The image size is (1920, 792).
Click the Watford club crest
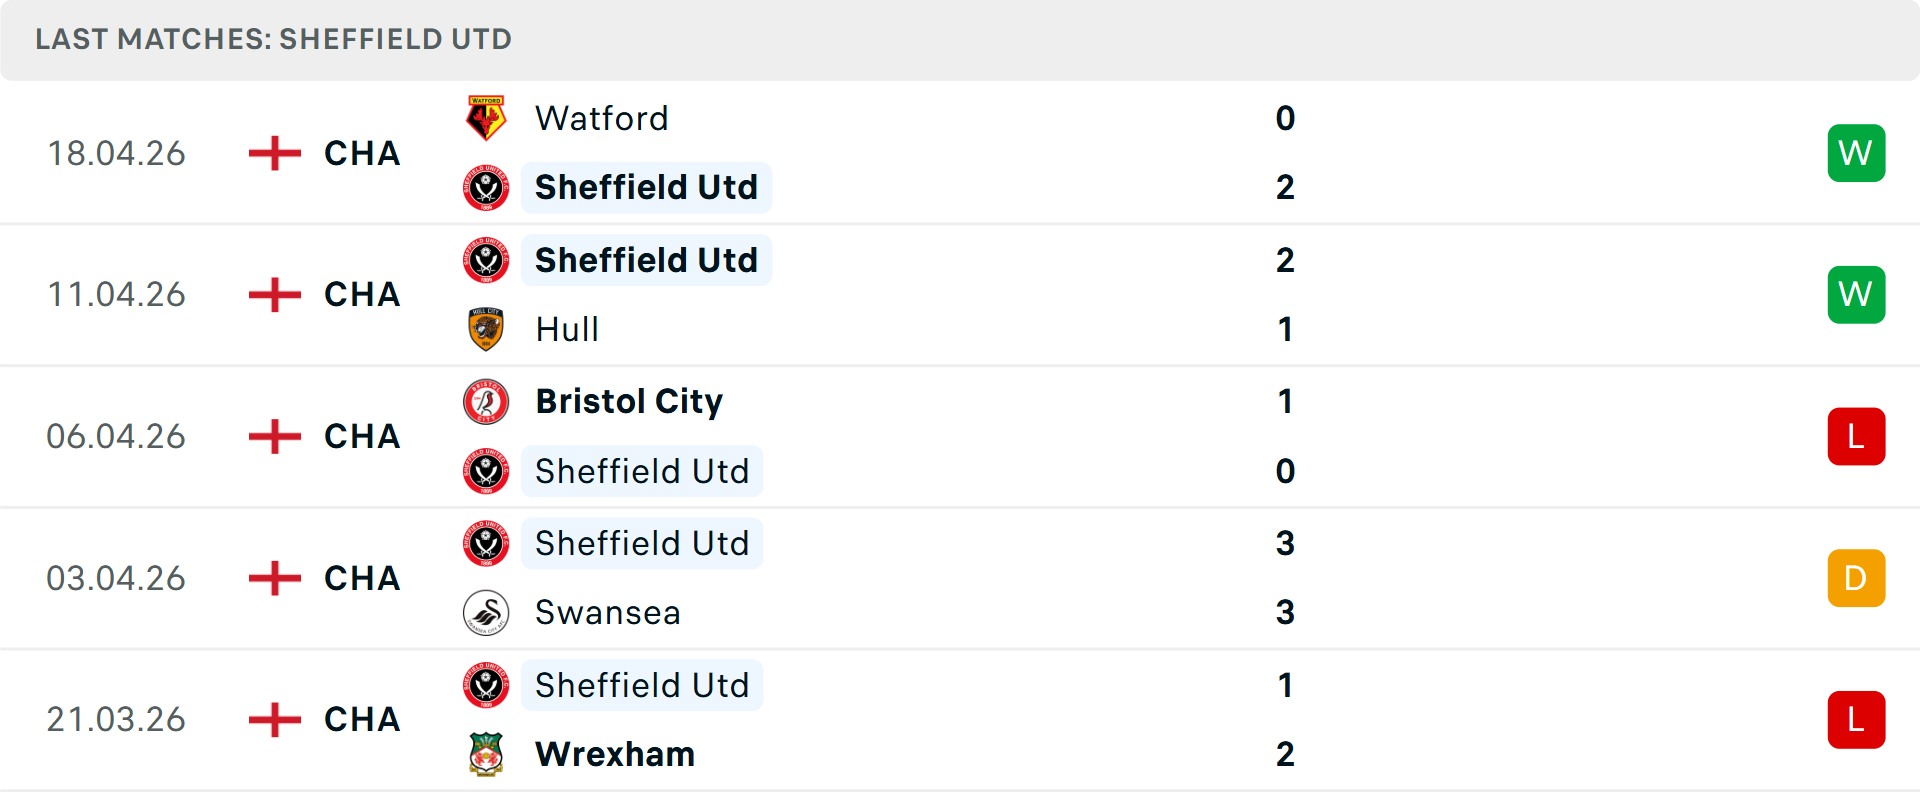[x=486, y=117]
